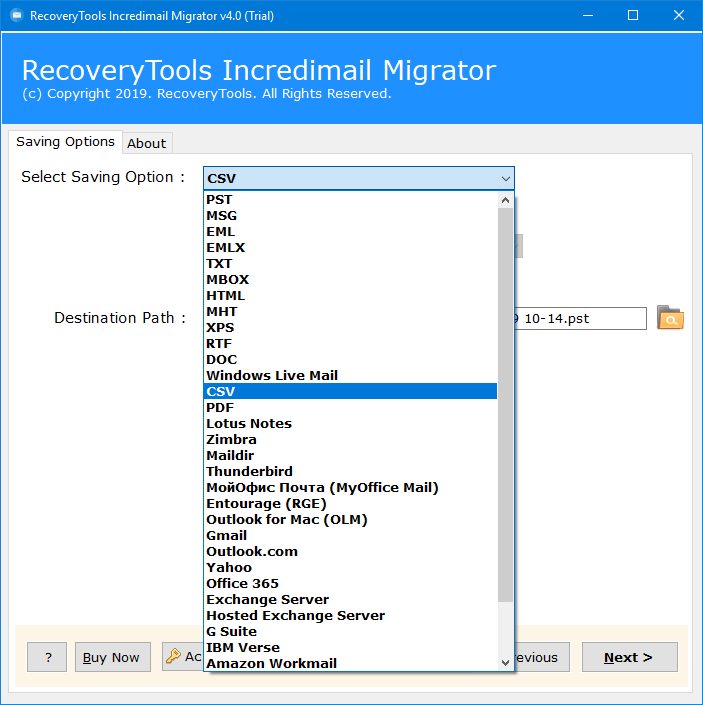
Task: Click the app icon in the title bar
Action: tap(17, 16)
